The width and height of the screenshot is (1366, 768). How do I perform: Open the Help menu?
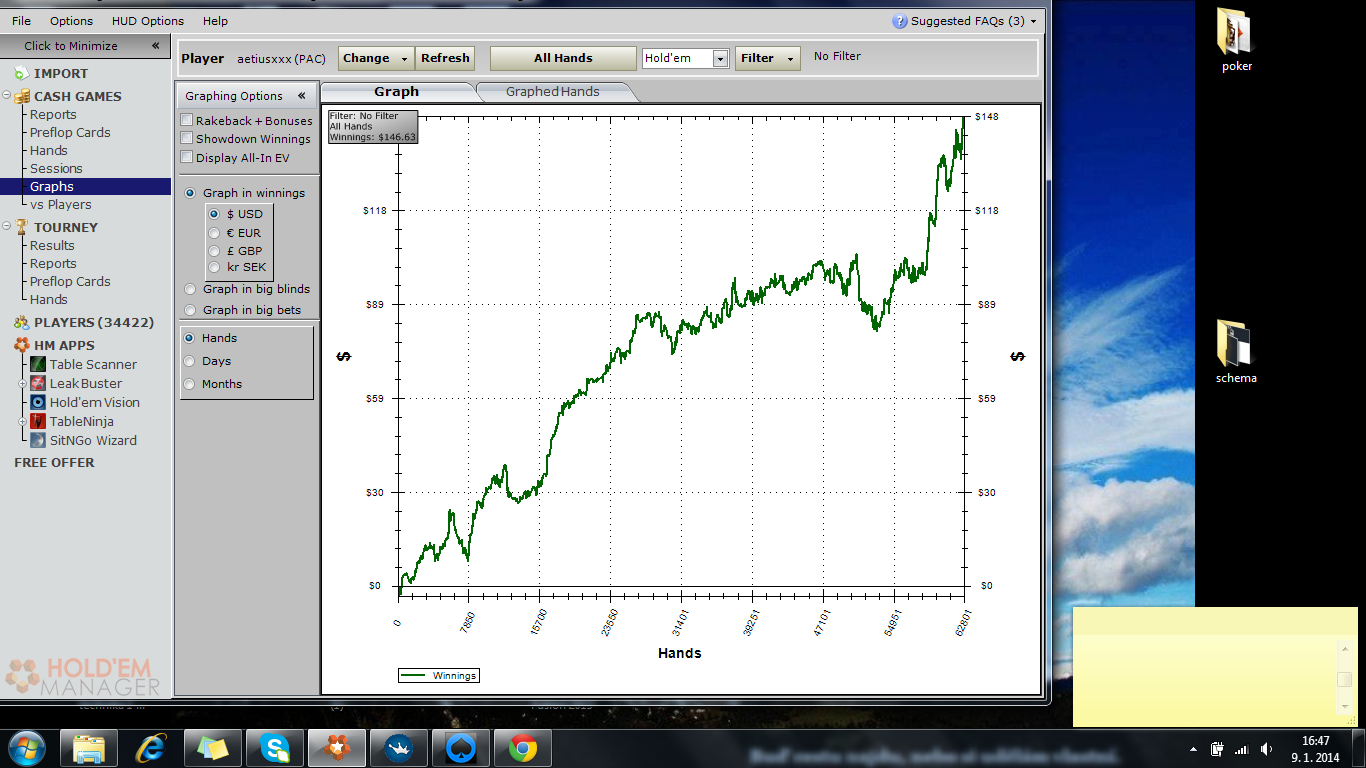[x=215, y=21]
